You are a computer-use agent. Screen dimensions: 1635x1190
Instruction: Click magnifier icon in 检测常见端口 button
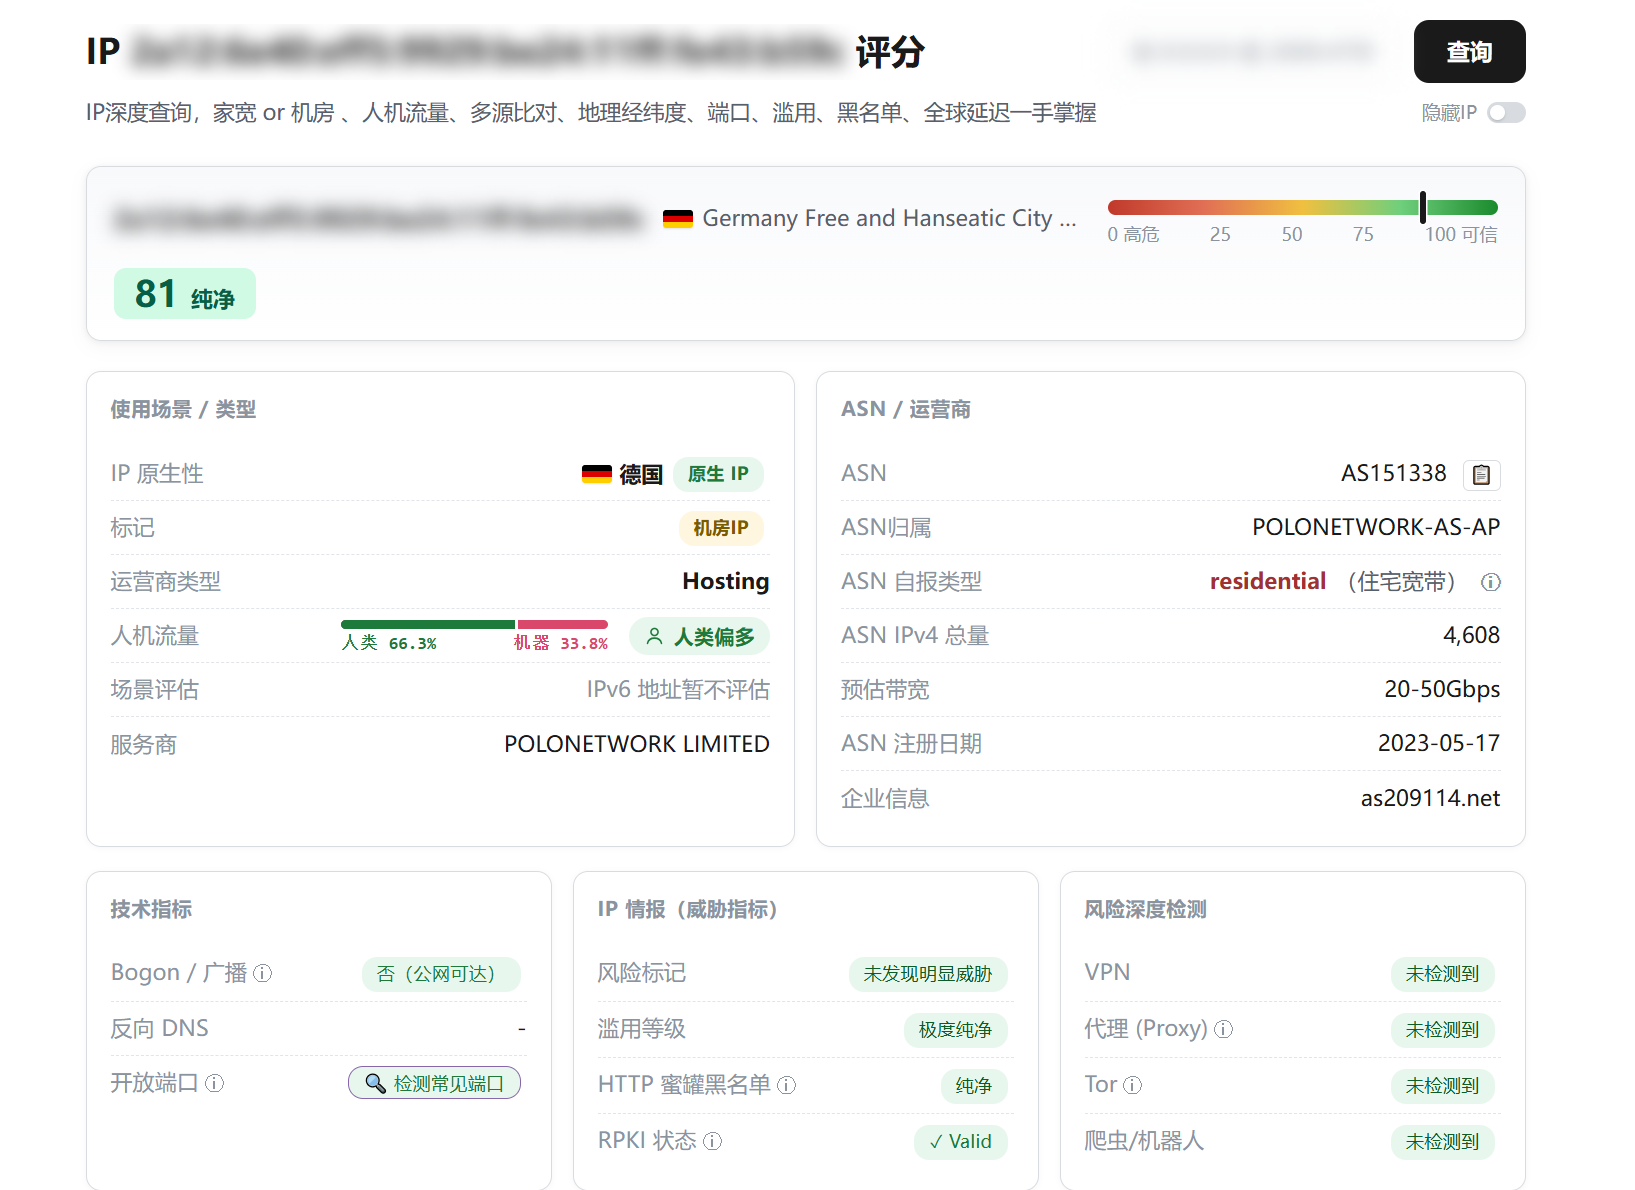pos(376,1083)
